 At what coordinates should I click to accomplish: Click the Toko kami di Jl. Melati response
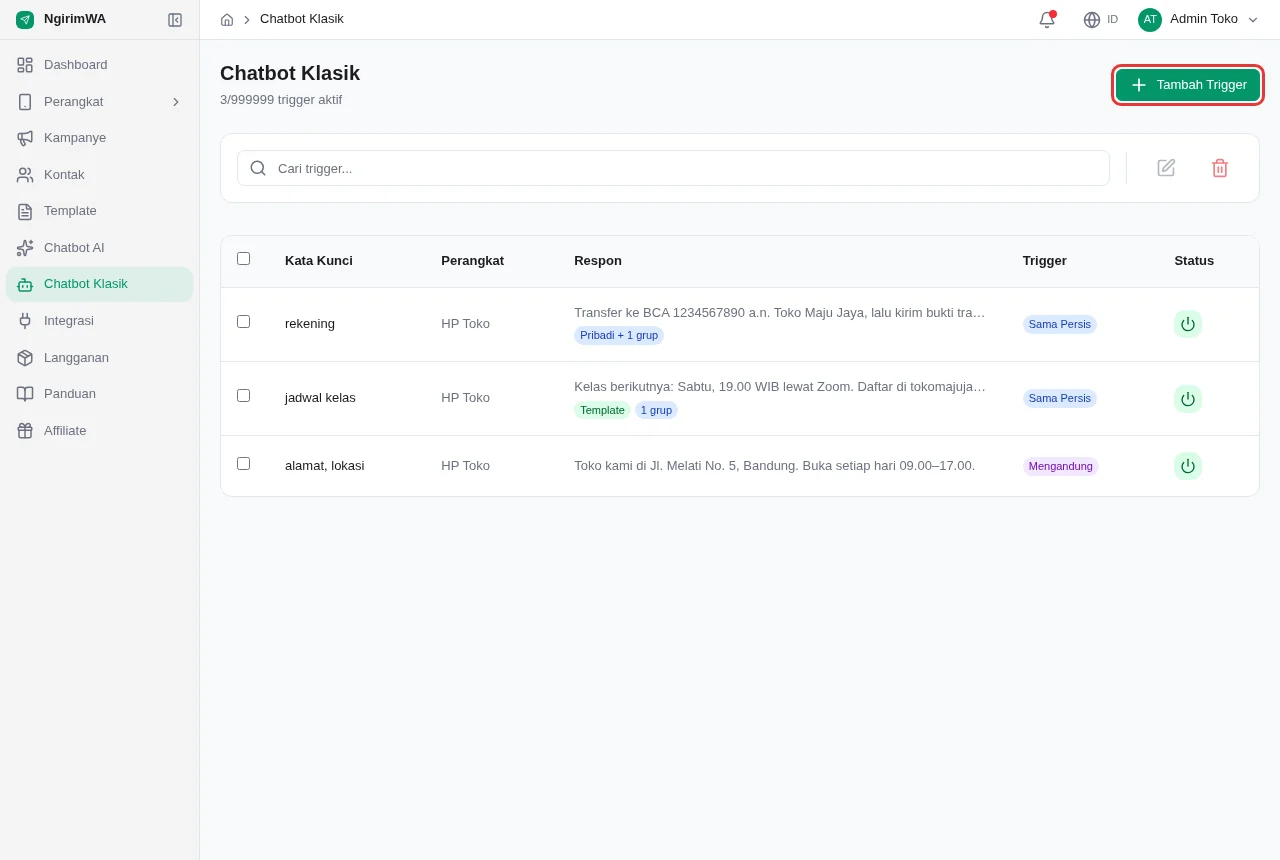tap(774, 466)
